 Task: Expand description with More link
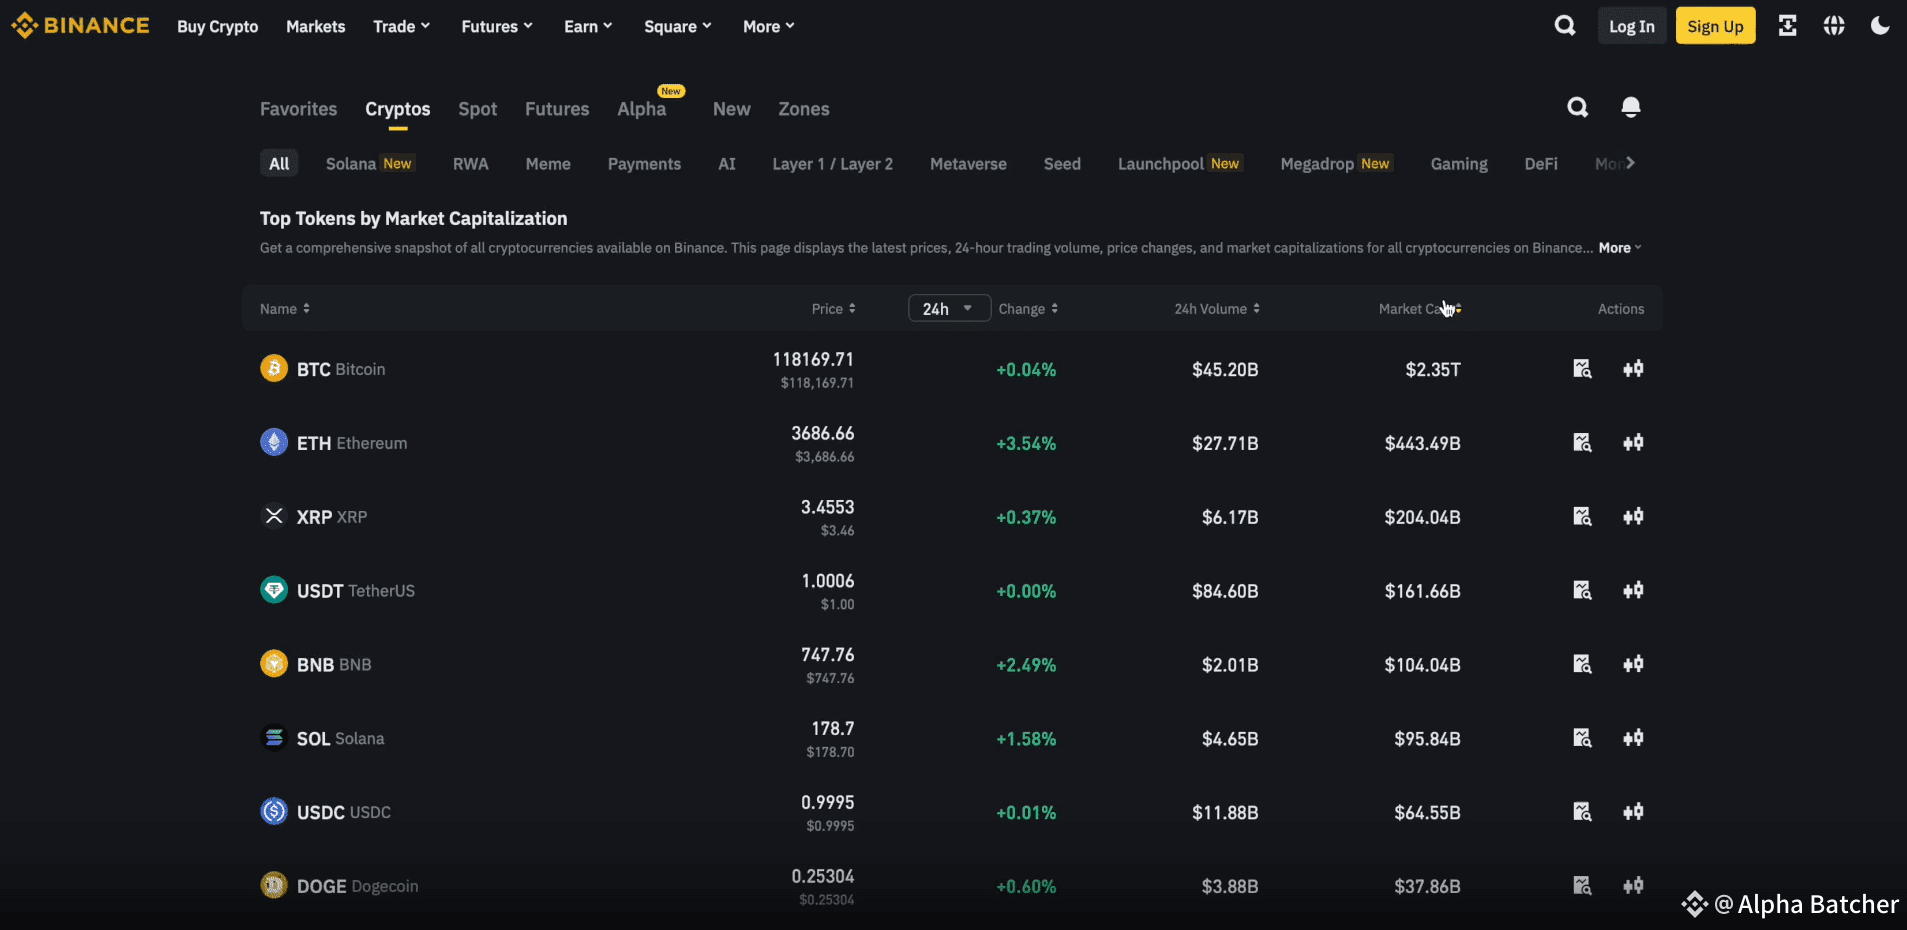click(1620, 248)
